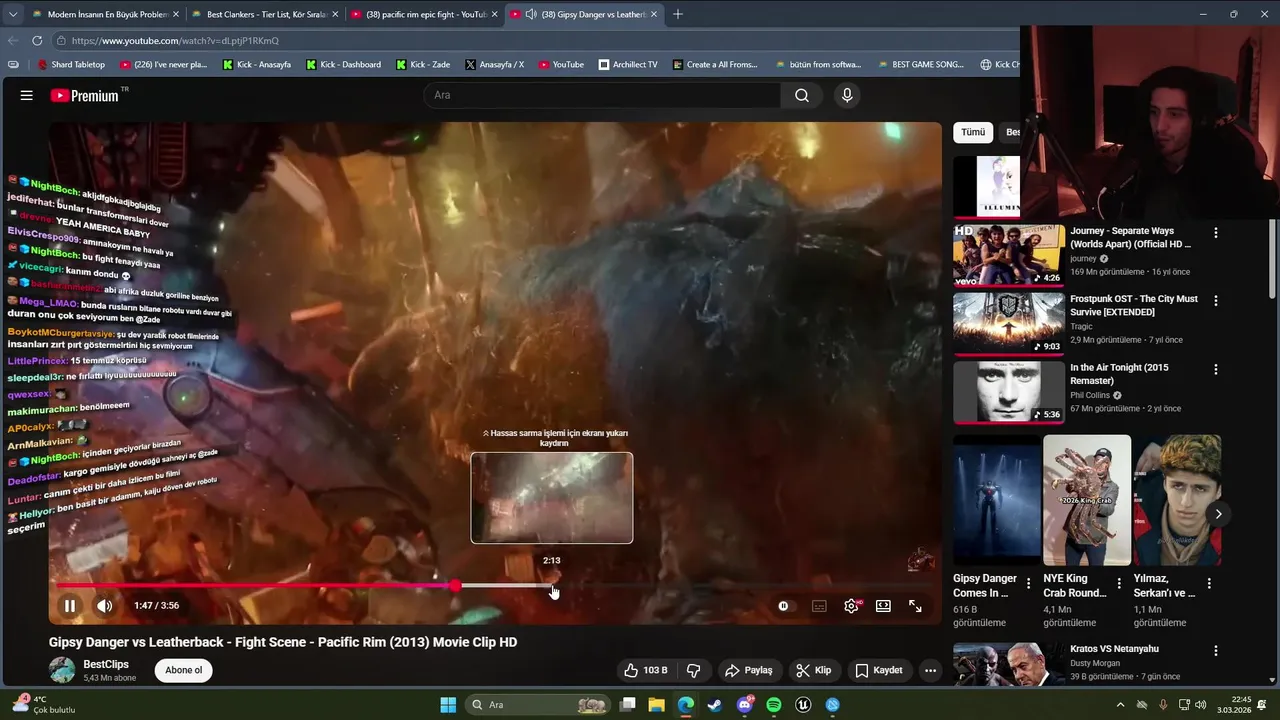1280x720 pixels.
Task: Click the Windows taskbar search box
Action: [538, 705]
